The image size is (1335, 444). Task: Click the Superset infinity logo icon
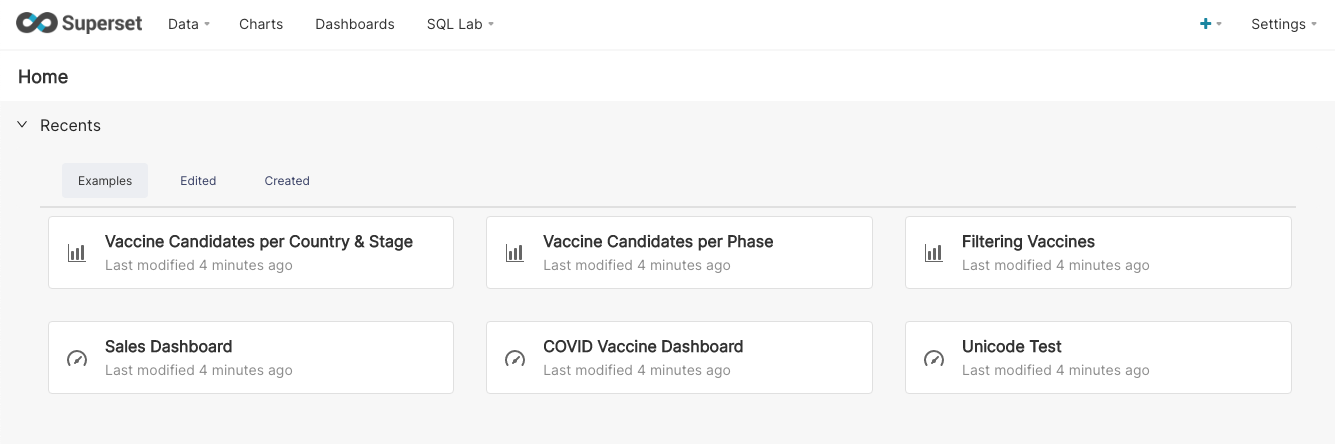tap(36, 24)
